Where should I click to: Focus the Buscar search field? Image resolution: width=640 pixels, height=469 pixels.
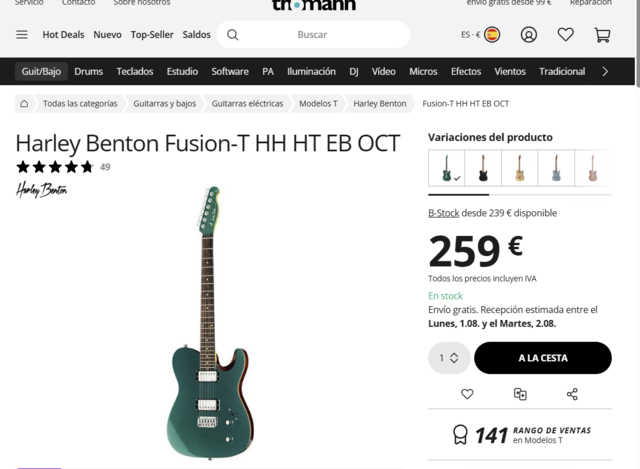tap(313, 35)
